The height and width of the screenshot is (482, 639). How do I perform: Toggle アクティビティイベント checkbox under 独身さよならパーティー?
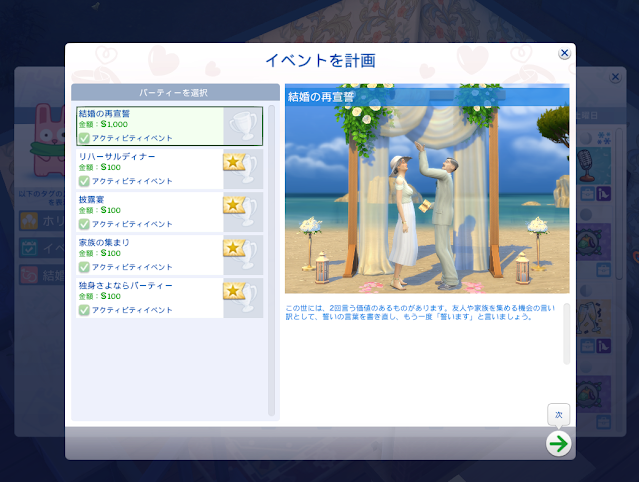coord(84,310)
